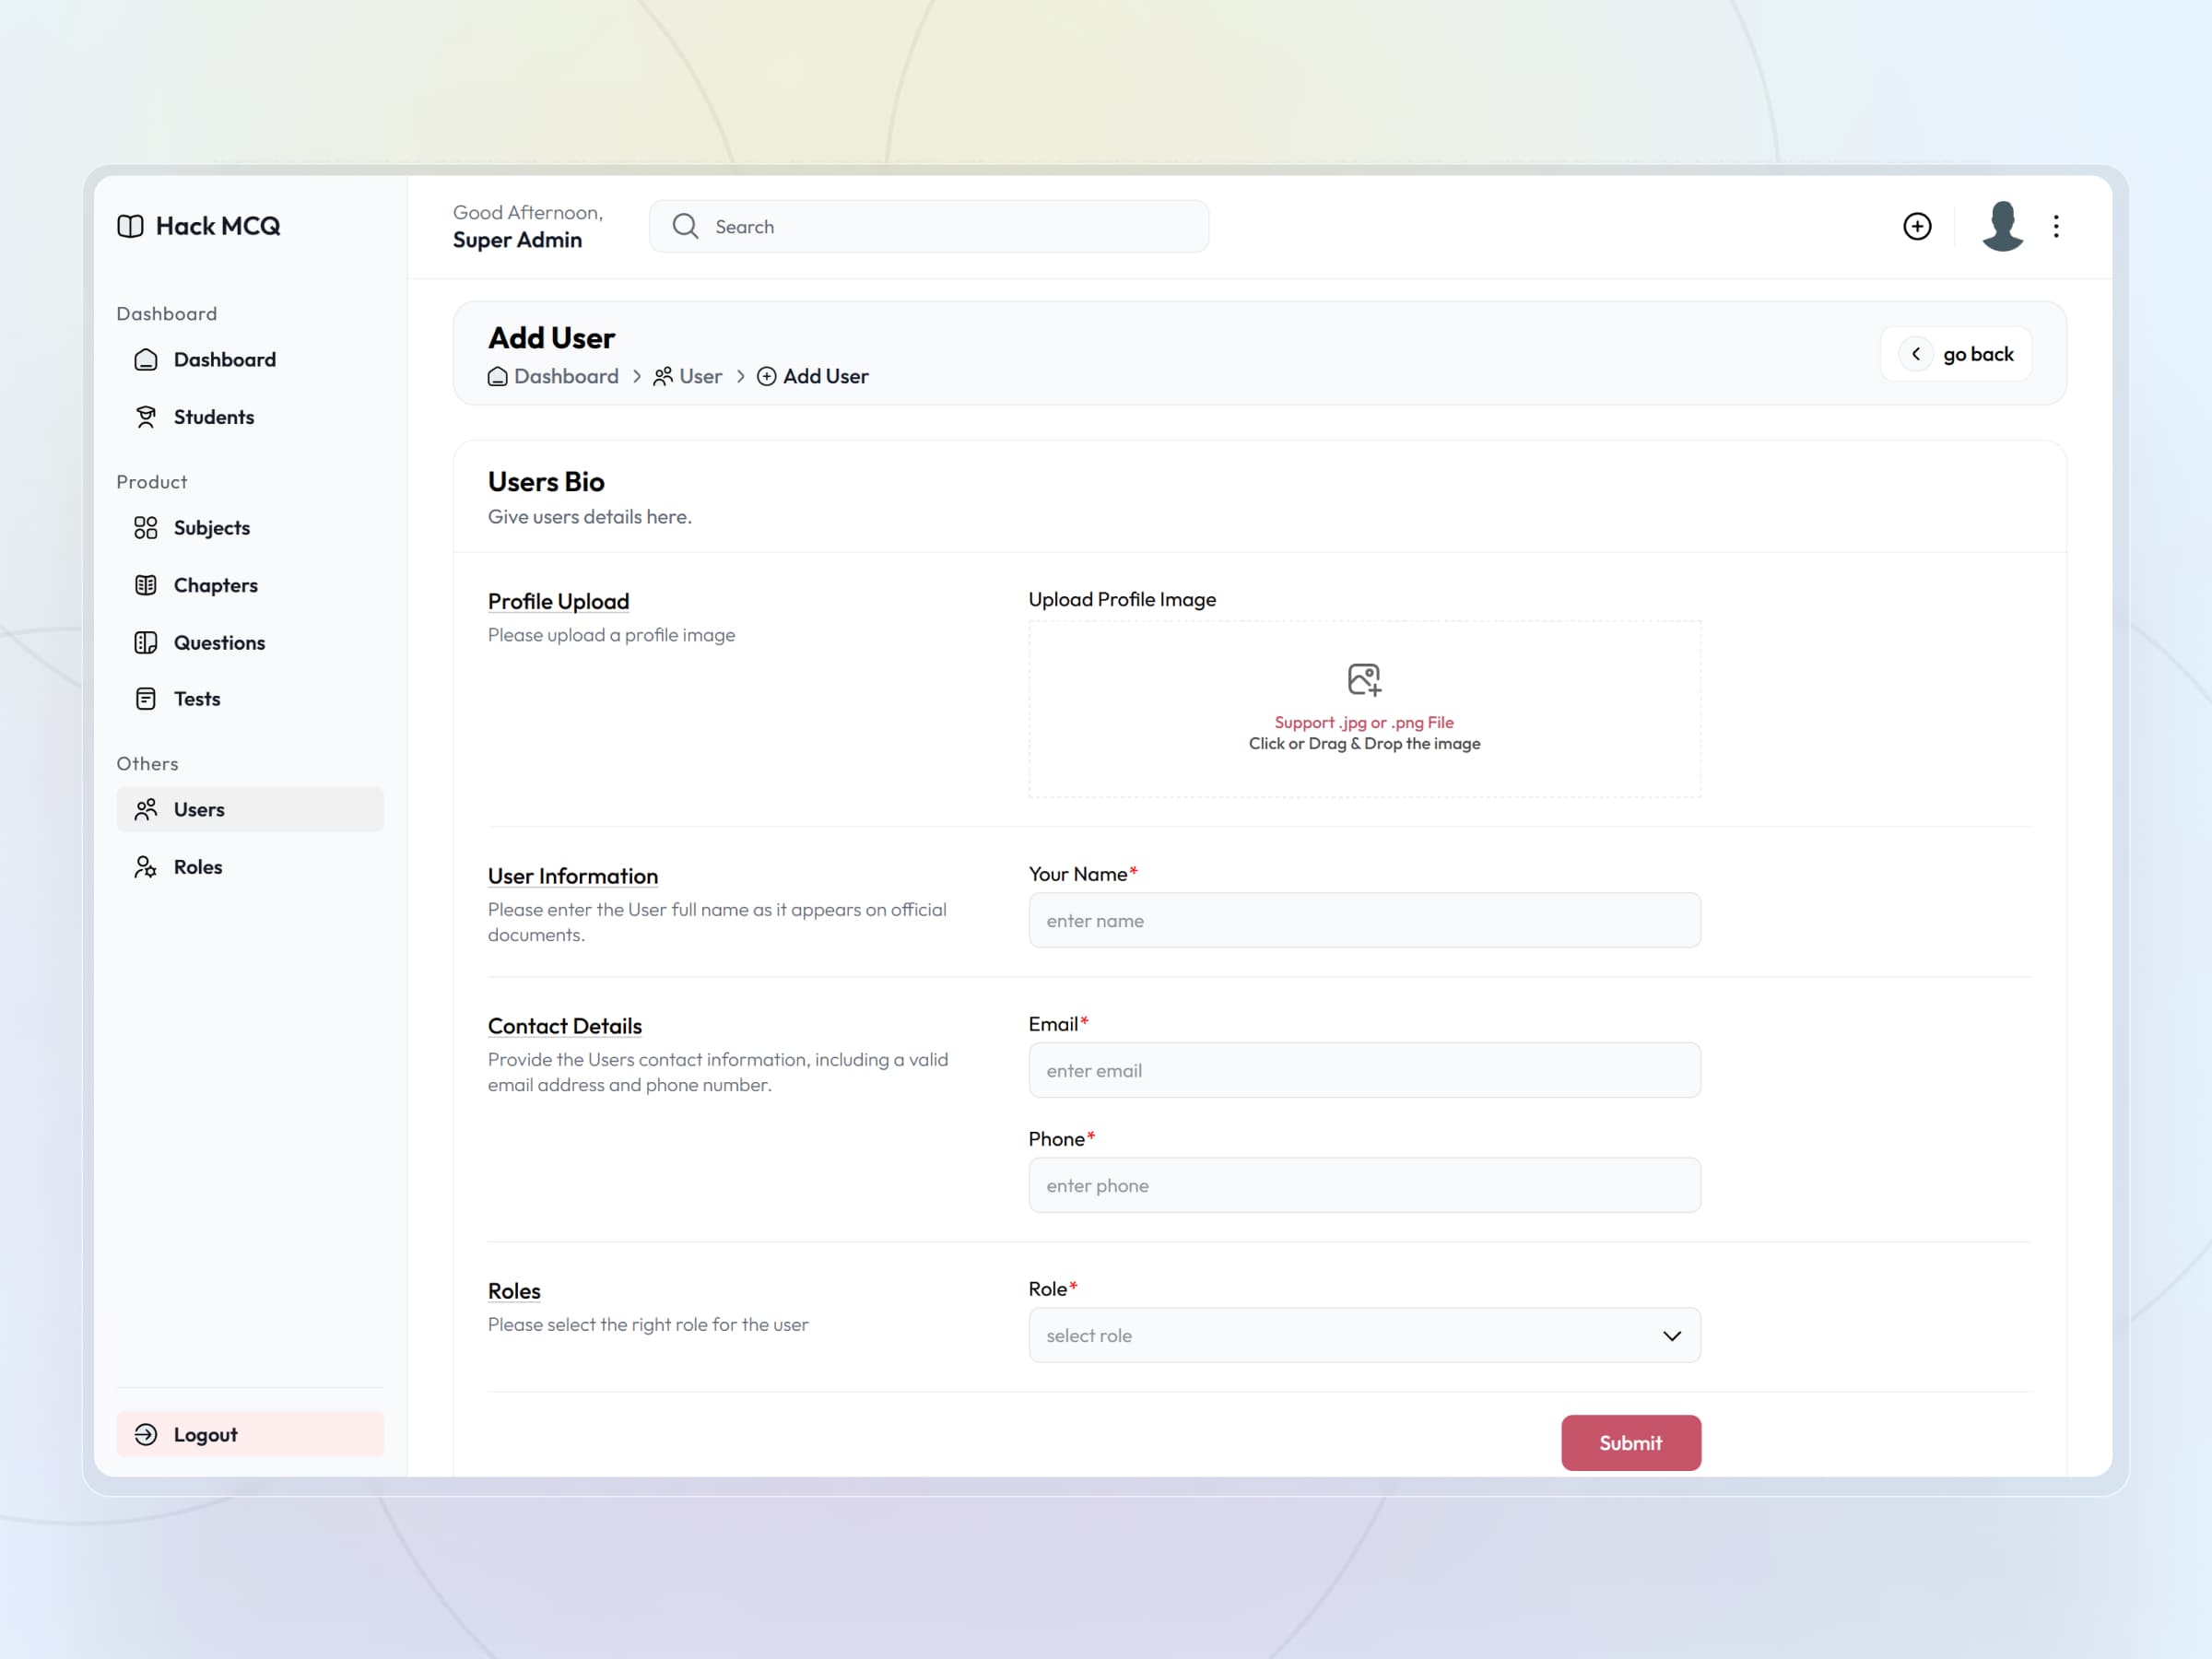Open the three-dot more options menu
The height and width of the screenshot is (1659, 2212).
[x=2056, y=226]
